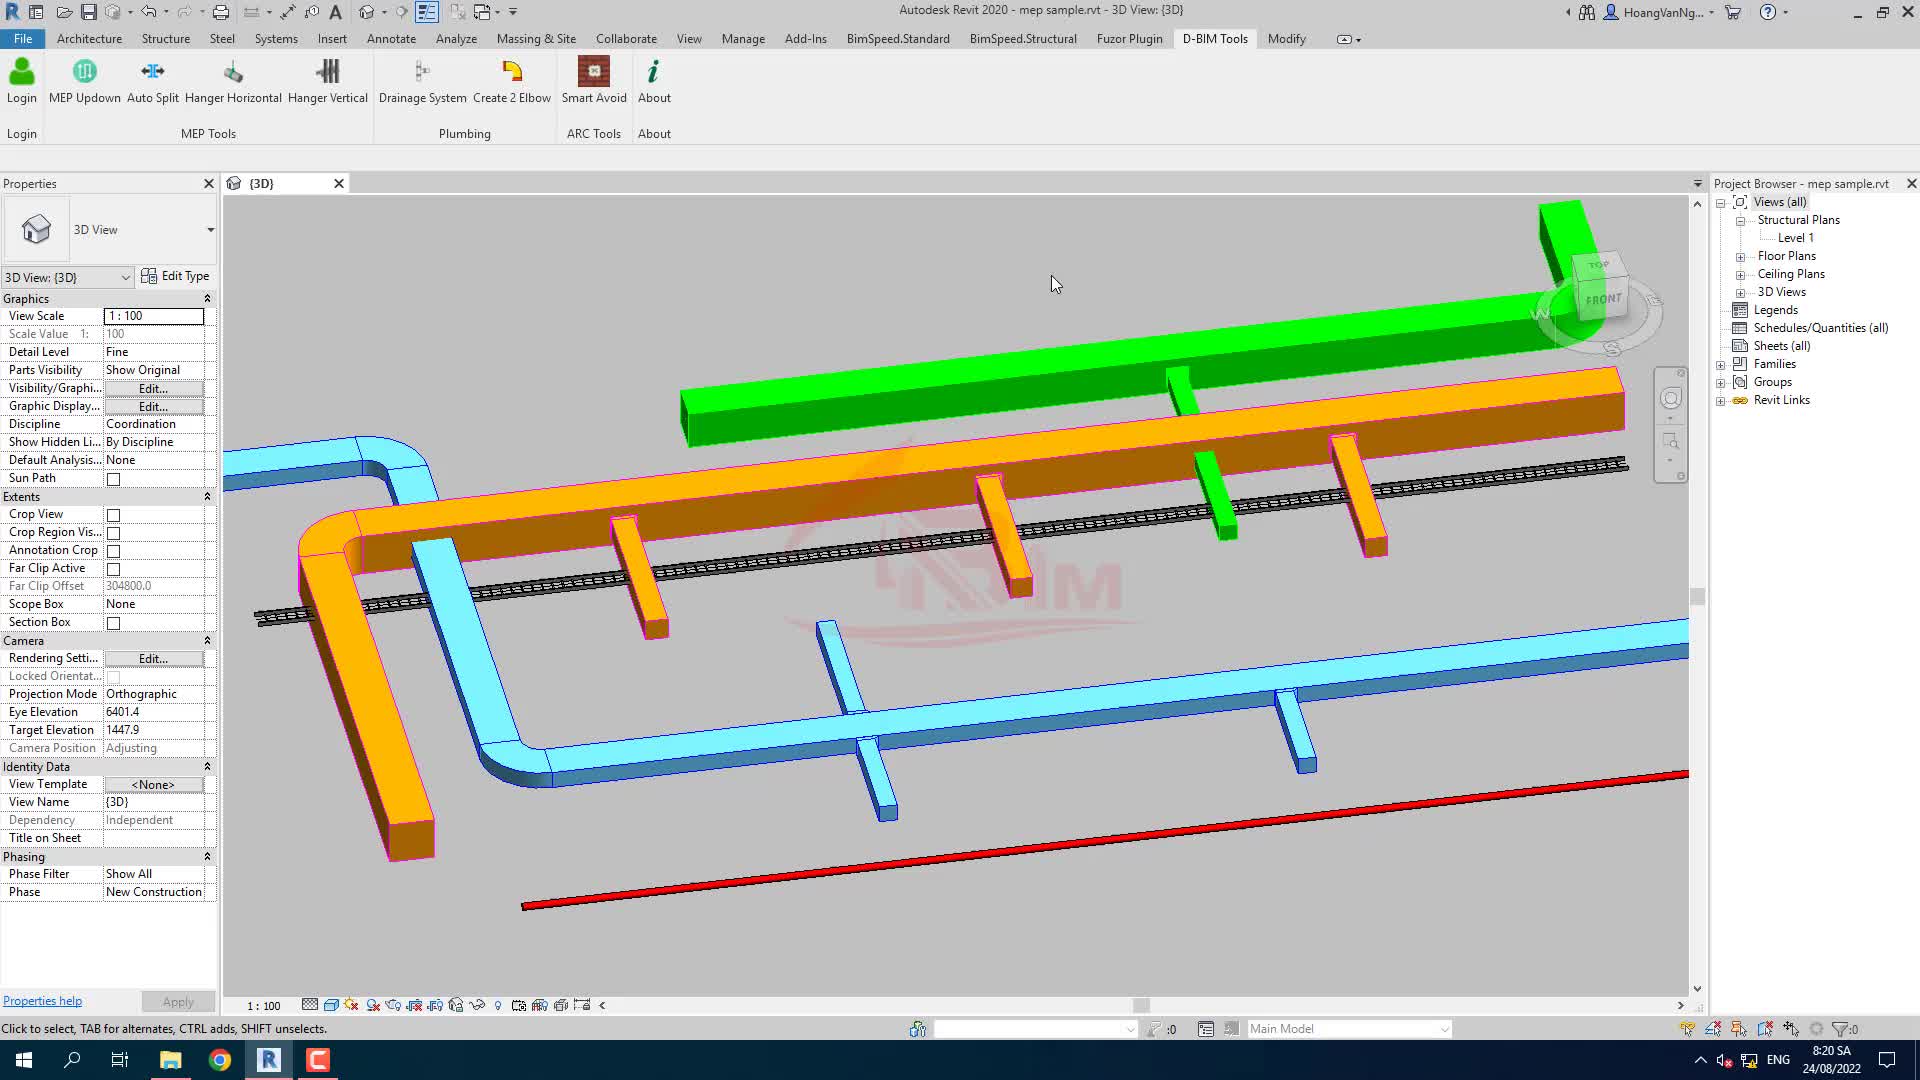Select the Text tool in Quick Access

(336, 12)
